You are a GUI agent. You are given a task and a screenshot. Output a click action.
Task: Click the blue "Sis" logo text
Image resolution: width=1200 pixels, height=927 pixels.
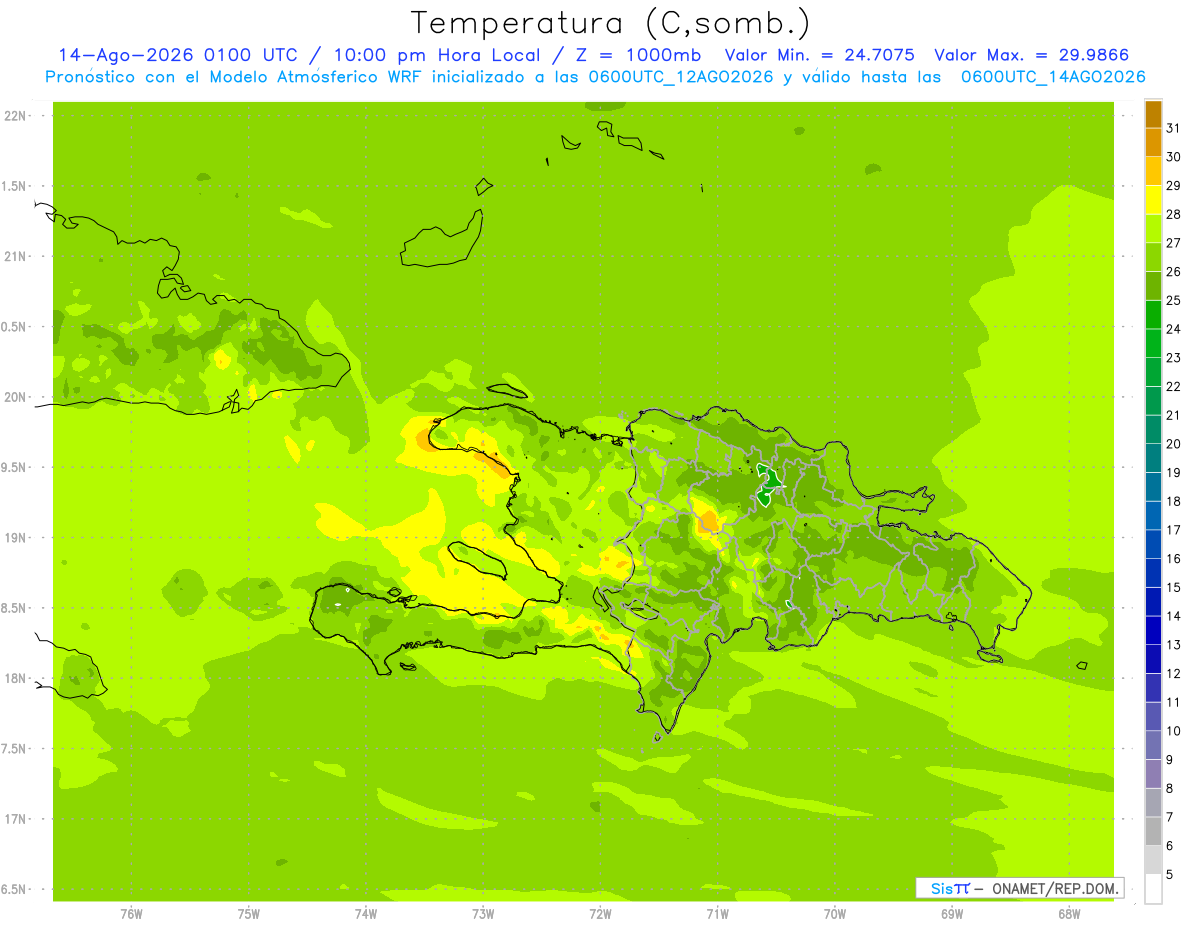(x=942, y=888)
